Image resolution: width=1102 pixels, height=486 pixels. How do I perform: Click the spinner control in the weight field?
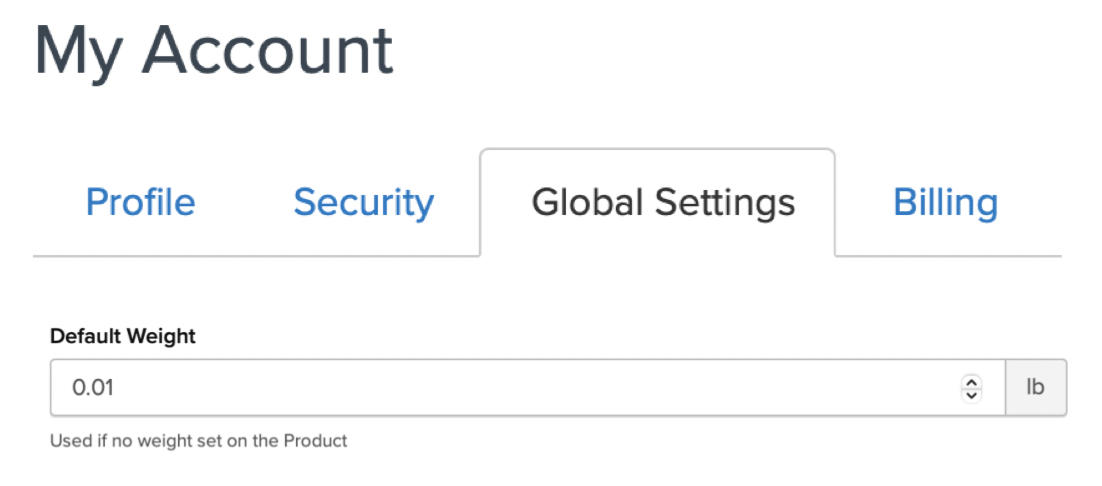970,387
